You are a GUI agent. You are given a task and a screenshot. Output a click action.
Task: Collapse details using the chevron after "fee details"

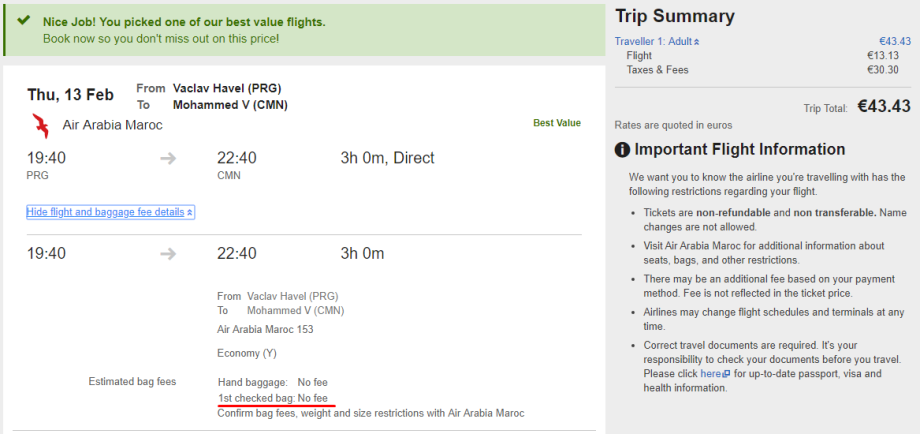190,213
